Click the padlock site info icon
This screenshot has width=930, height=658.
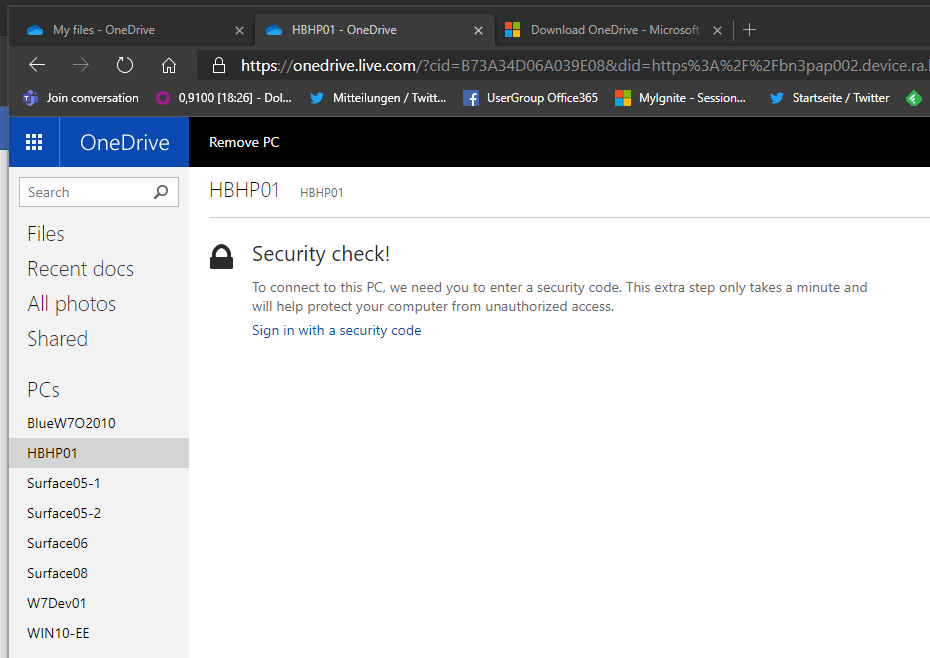(218, 66)
